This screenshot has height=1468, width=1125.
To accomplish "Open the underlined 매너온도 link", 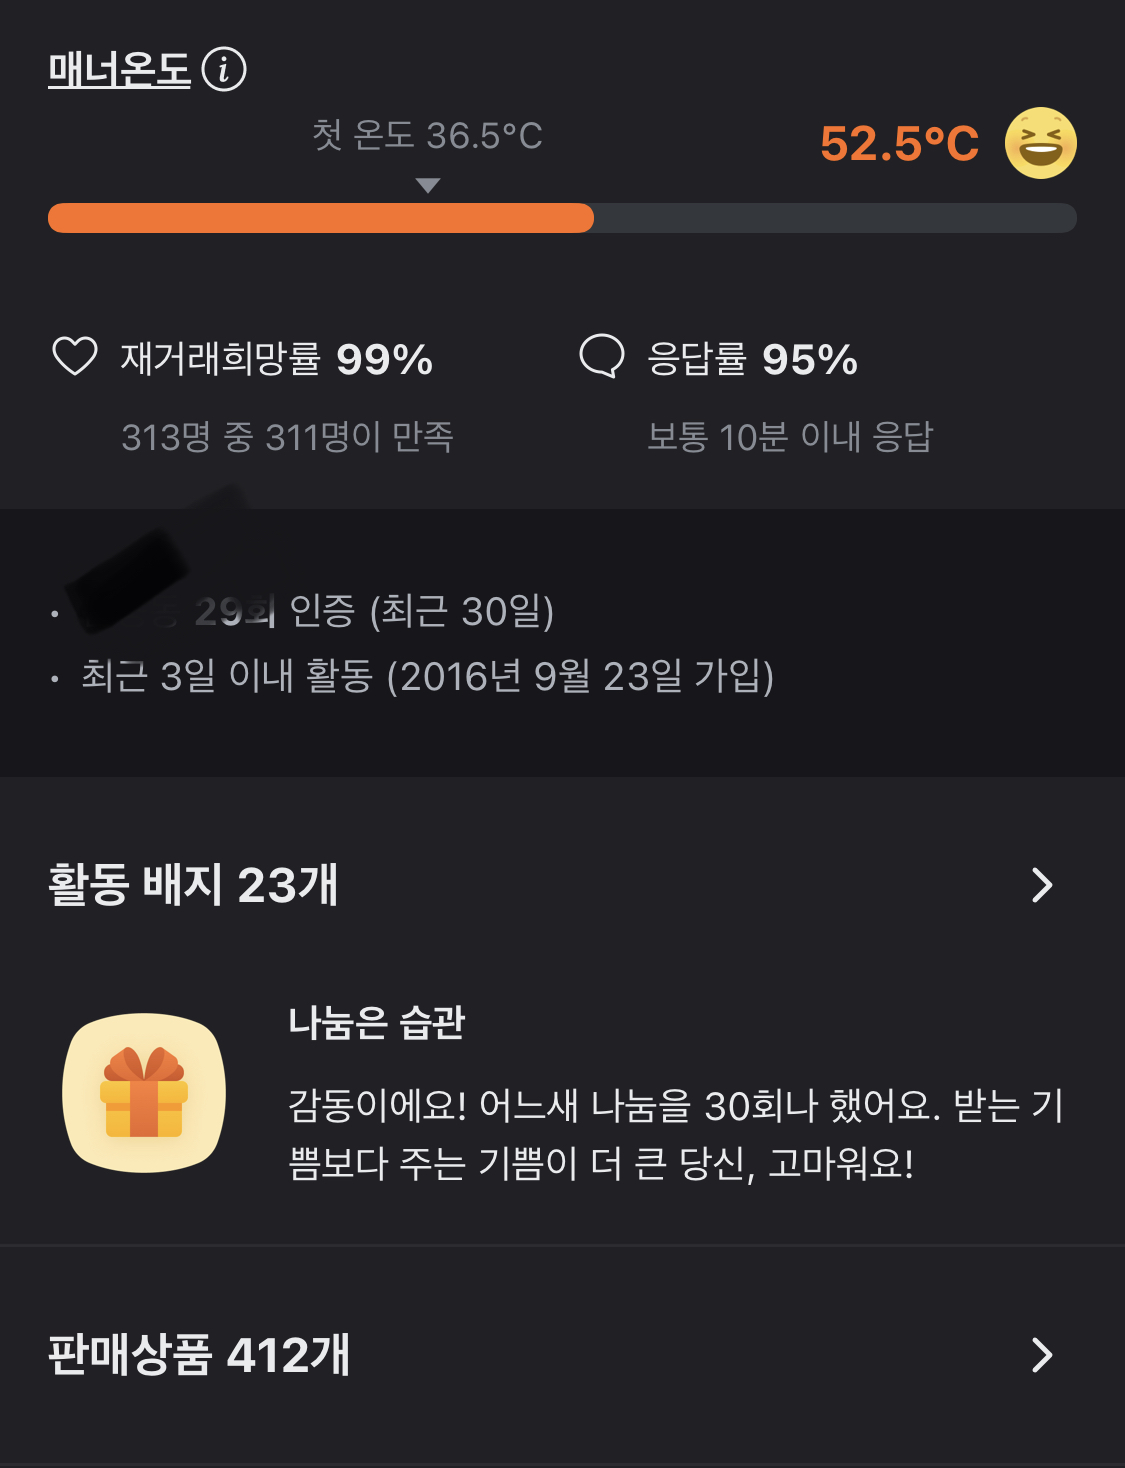I will click(119, 70).
